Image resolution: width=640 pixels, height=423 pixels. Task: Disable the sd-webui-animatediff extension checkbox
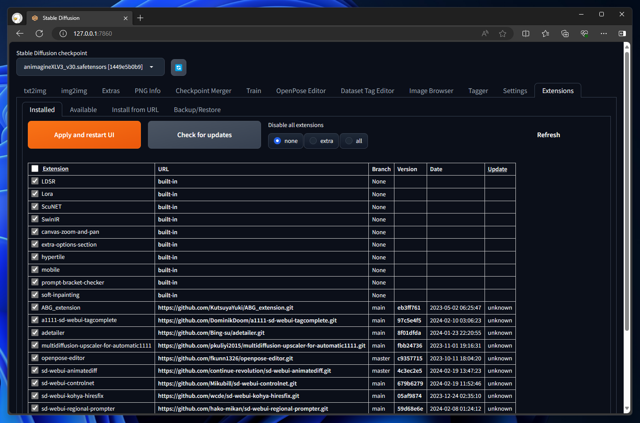[x=35, y=370]
